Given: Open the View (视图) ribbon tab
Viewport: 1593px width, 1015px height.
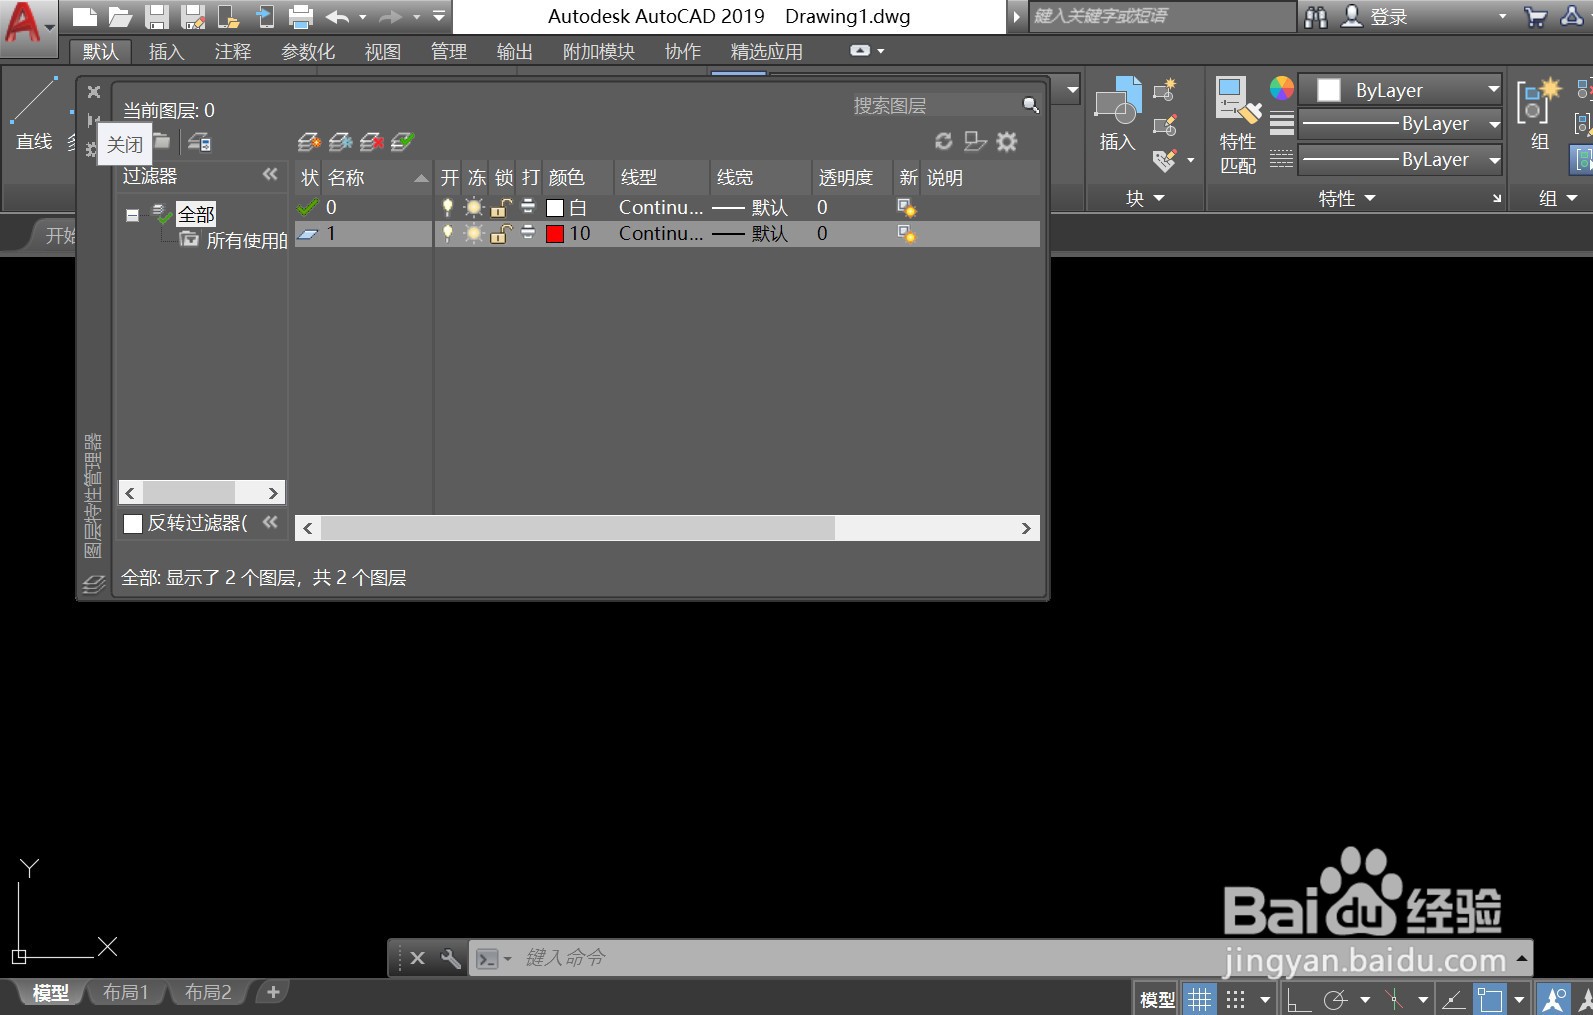Looking at the screenshot, I should [x=382, y=52].
